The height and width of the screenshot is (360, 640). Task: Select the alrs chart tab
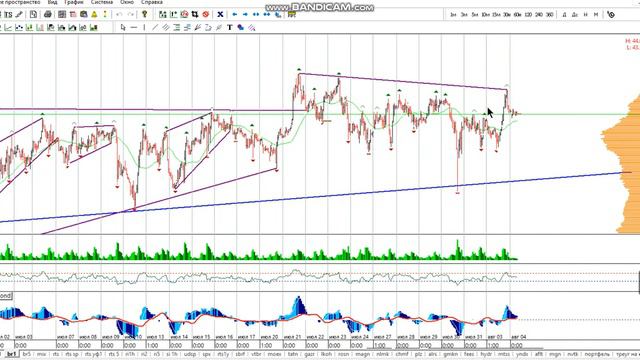pyautogui.click(x=432, y=354)
